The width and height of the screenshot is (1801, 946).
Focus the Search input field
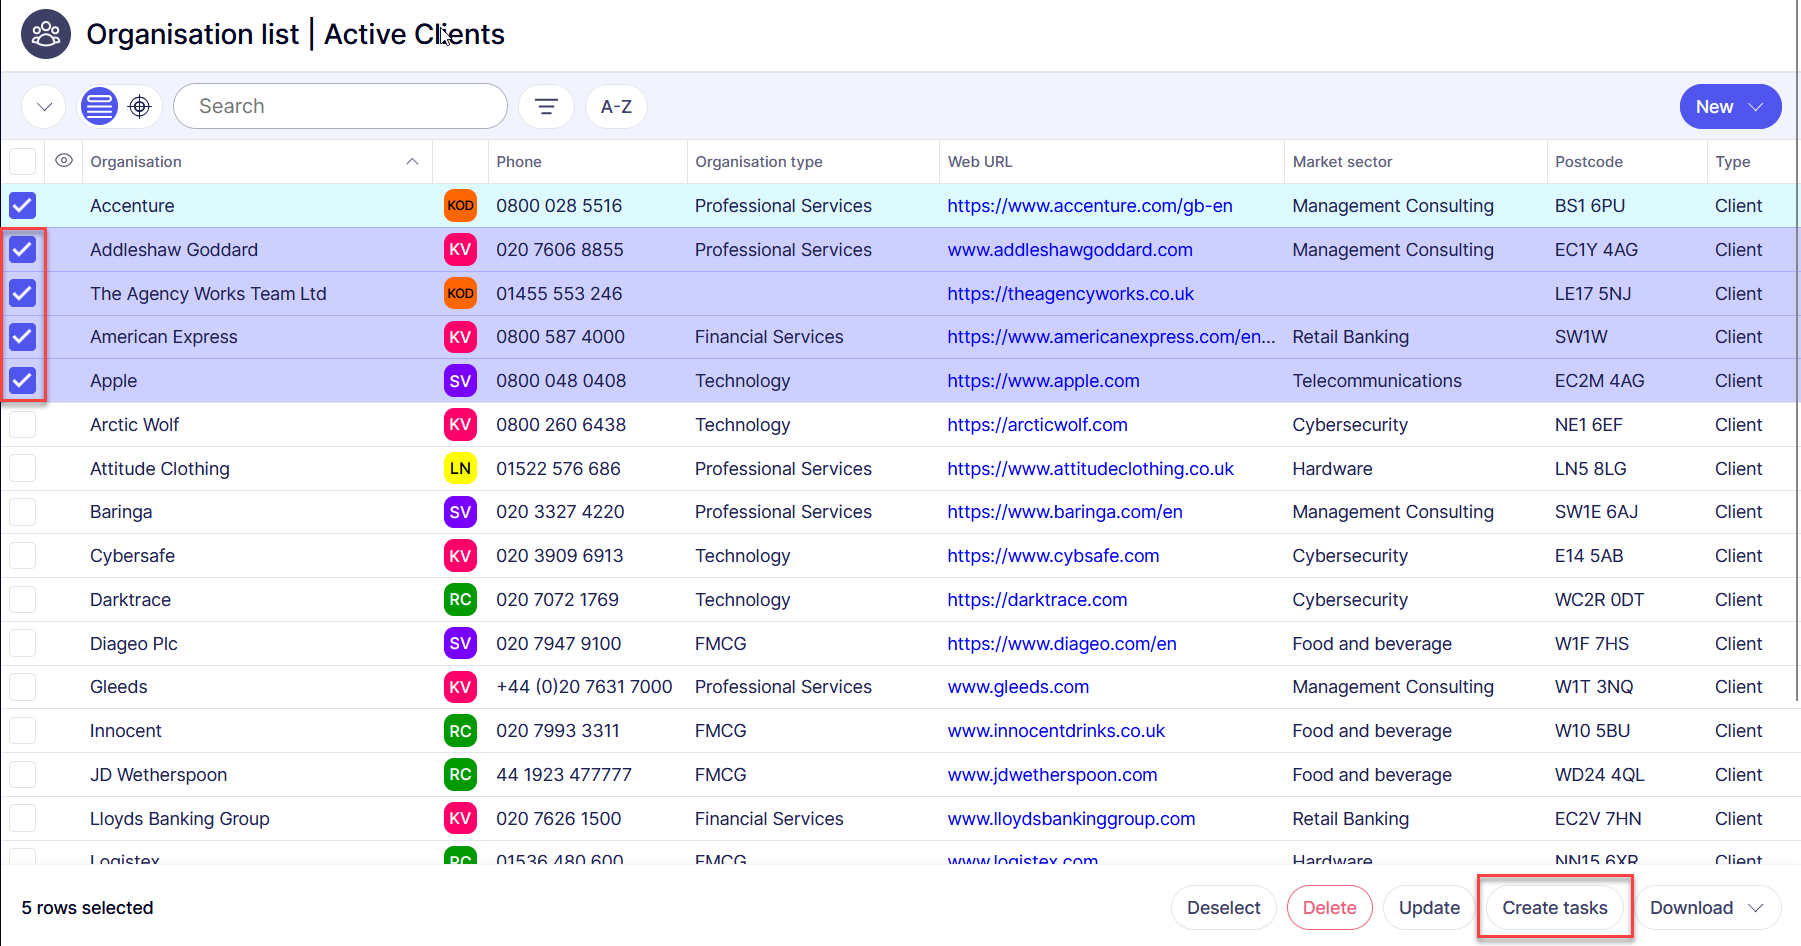pyautogui.click(x=340, y=106)
